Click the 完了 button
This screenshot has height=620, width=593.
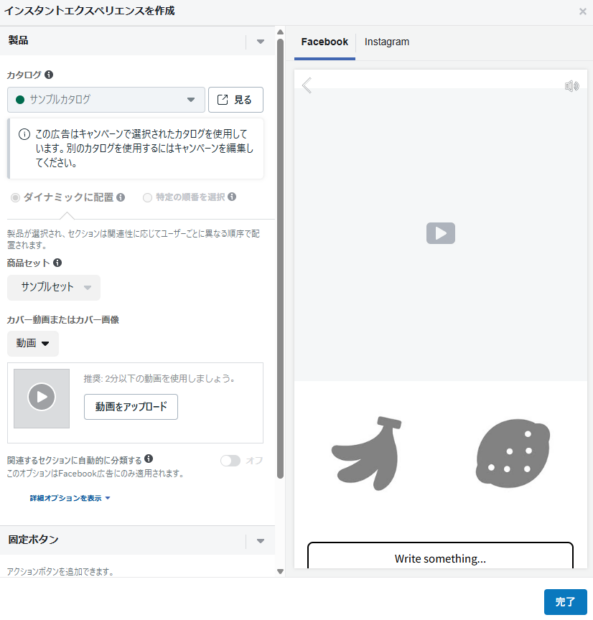tap(565, 602)
